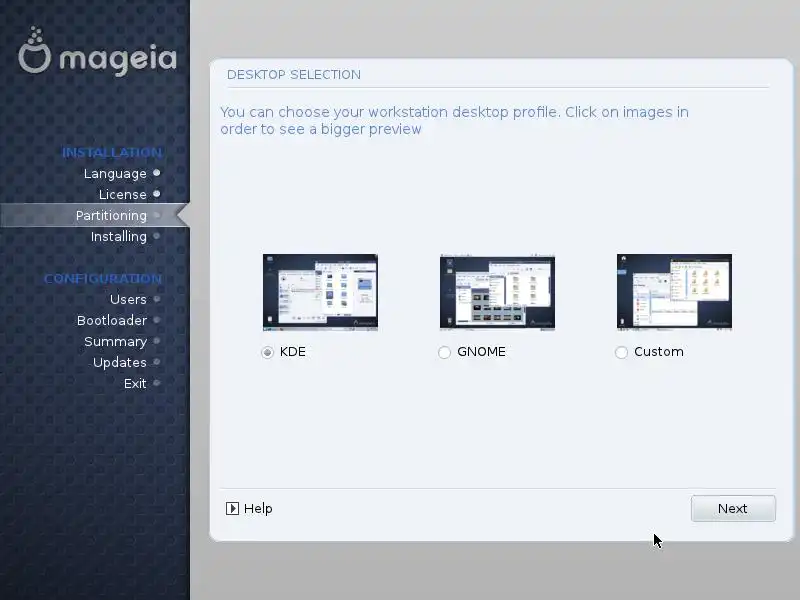Click the Summary step in sidebar
Viewport: 800px width, 600px height.
point(115,341)
